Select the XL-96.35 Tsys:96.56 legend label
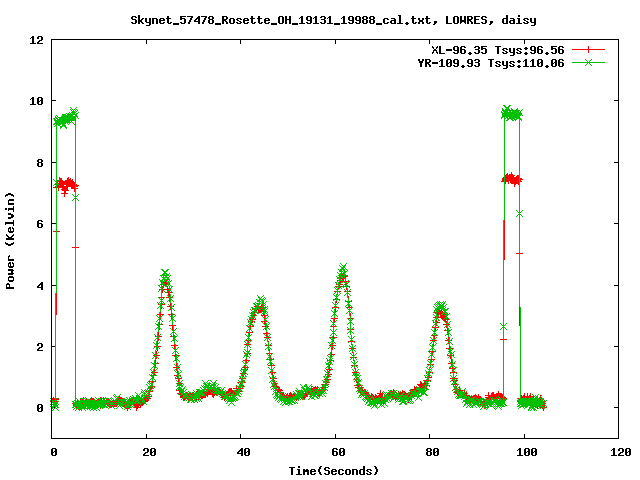Screen dimensions: 640x480 (498, 50)
